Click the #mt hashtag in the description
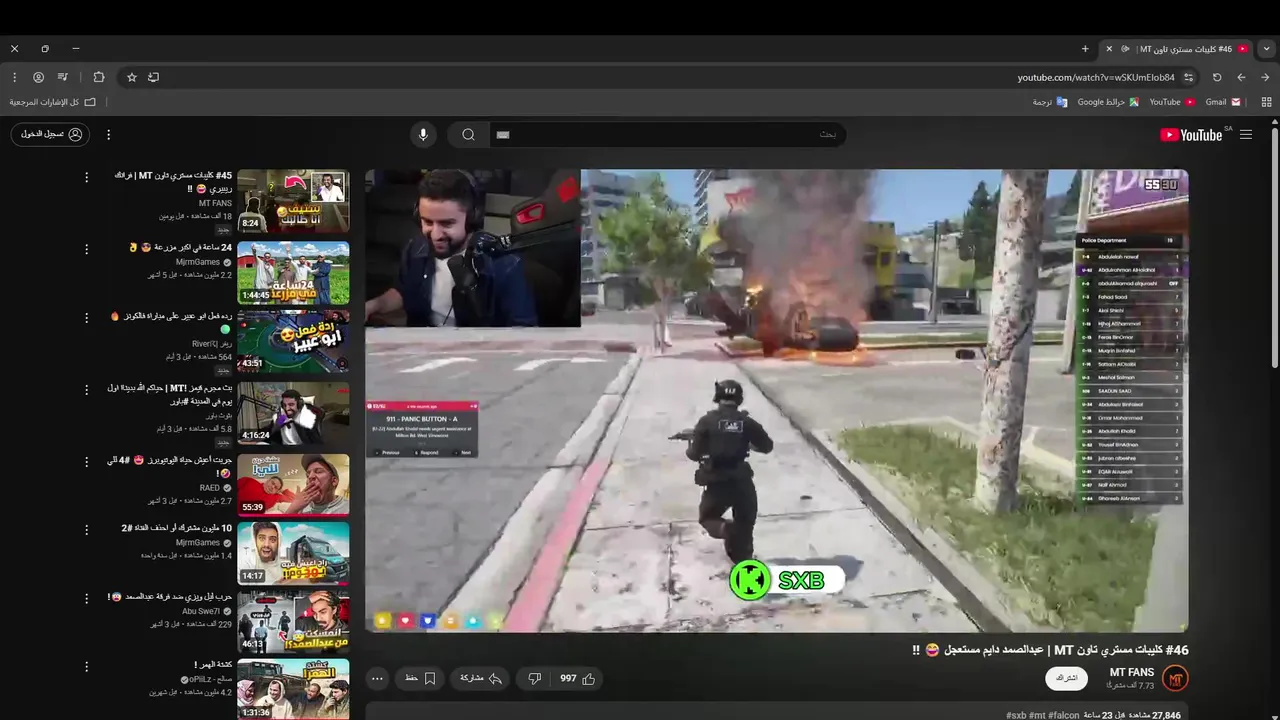The height and width of the screenshot is (720, 1280). 1037,716
